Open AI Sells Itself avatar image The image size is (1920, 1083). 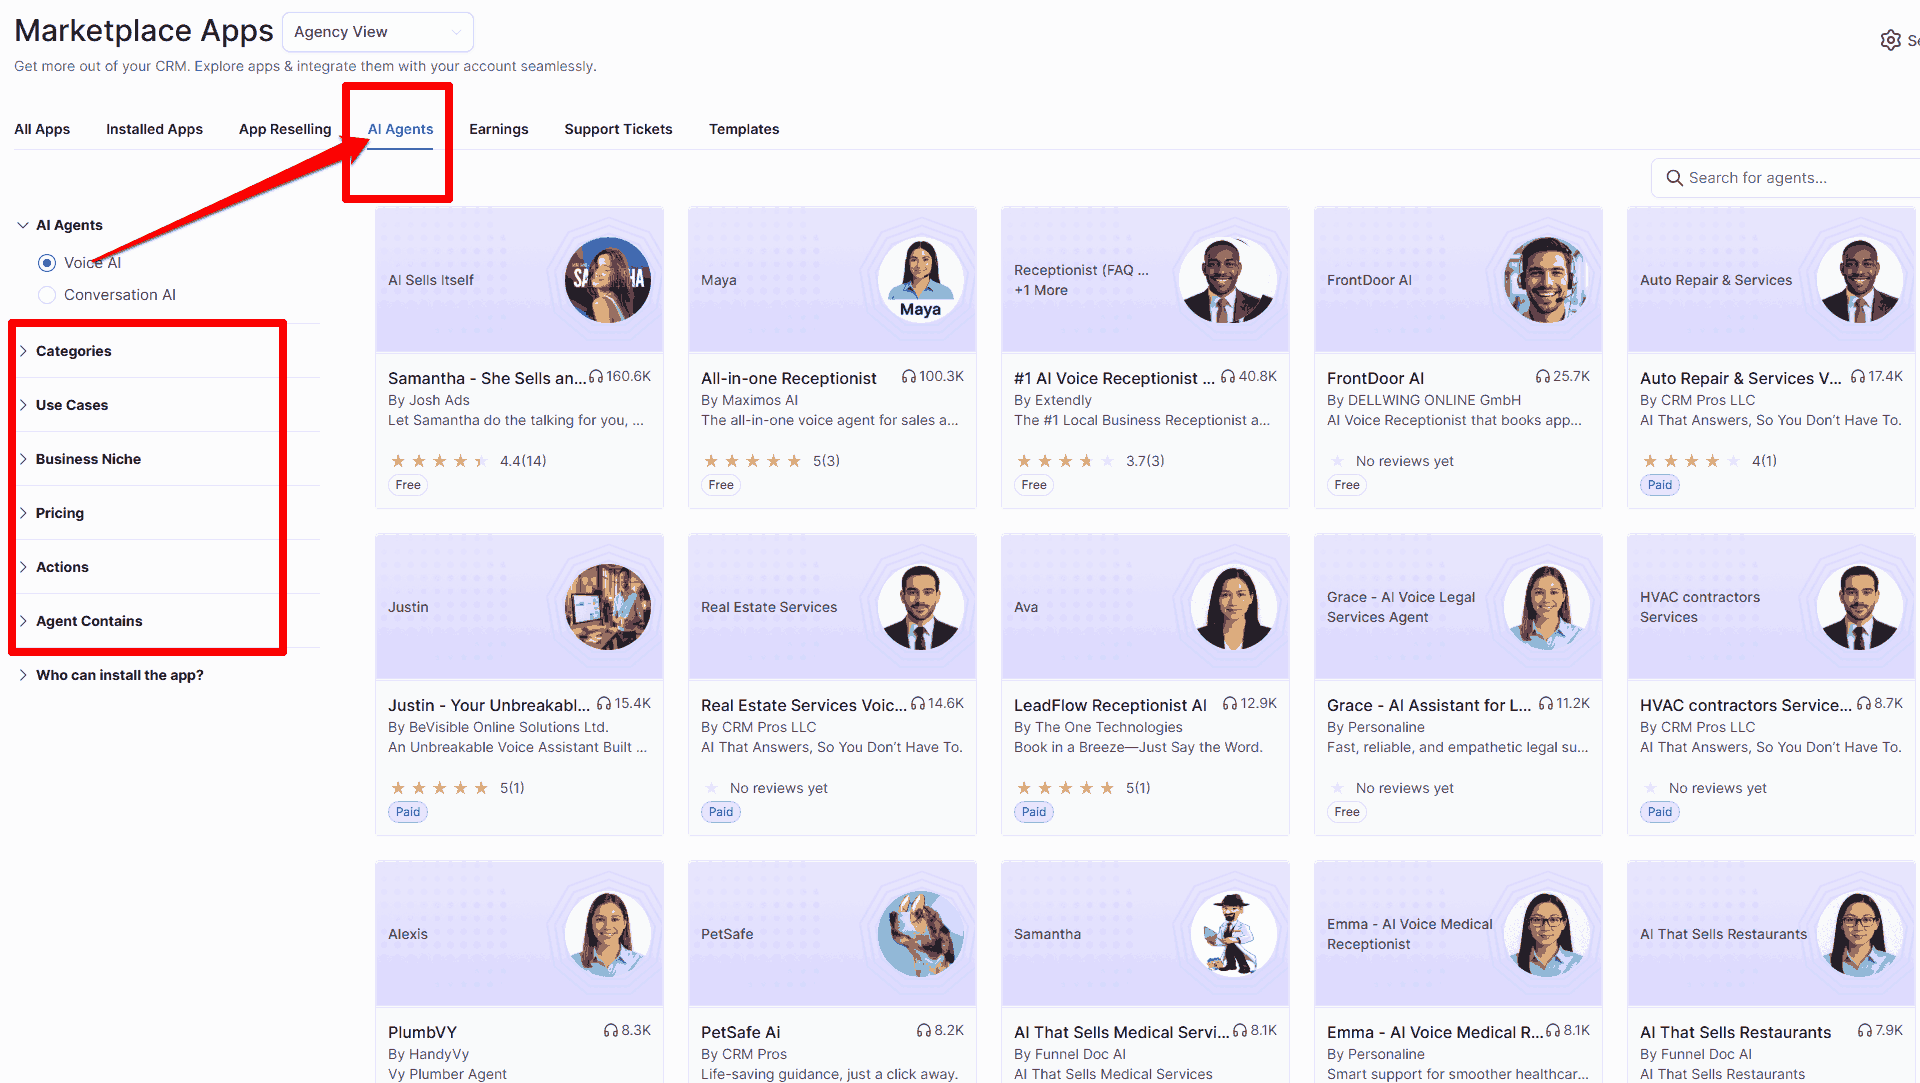pyautogui.click(x=608, y=280)
